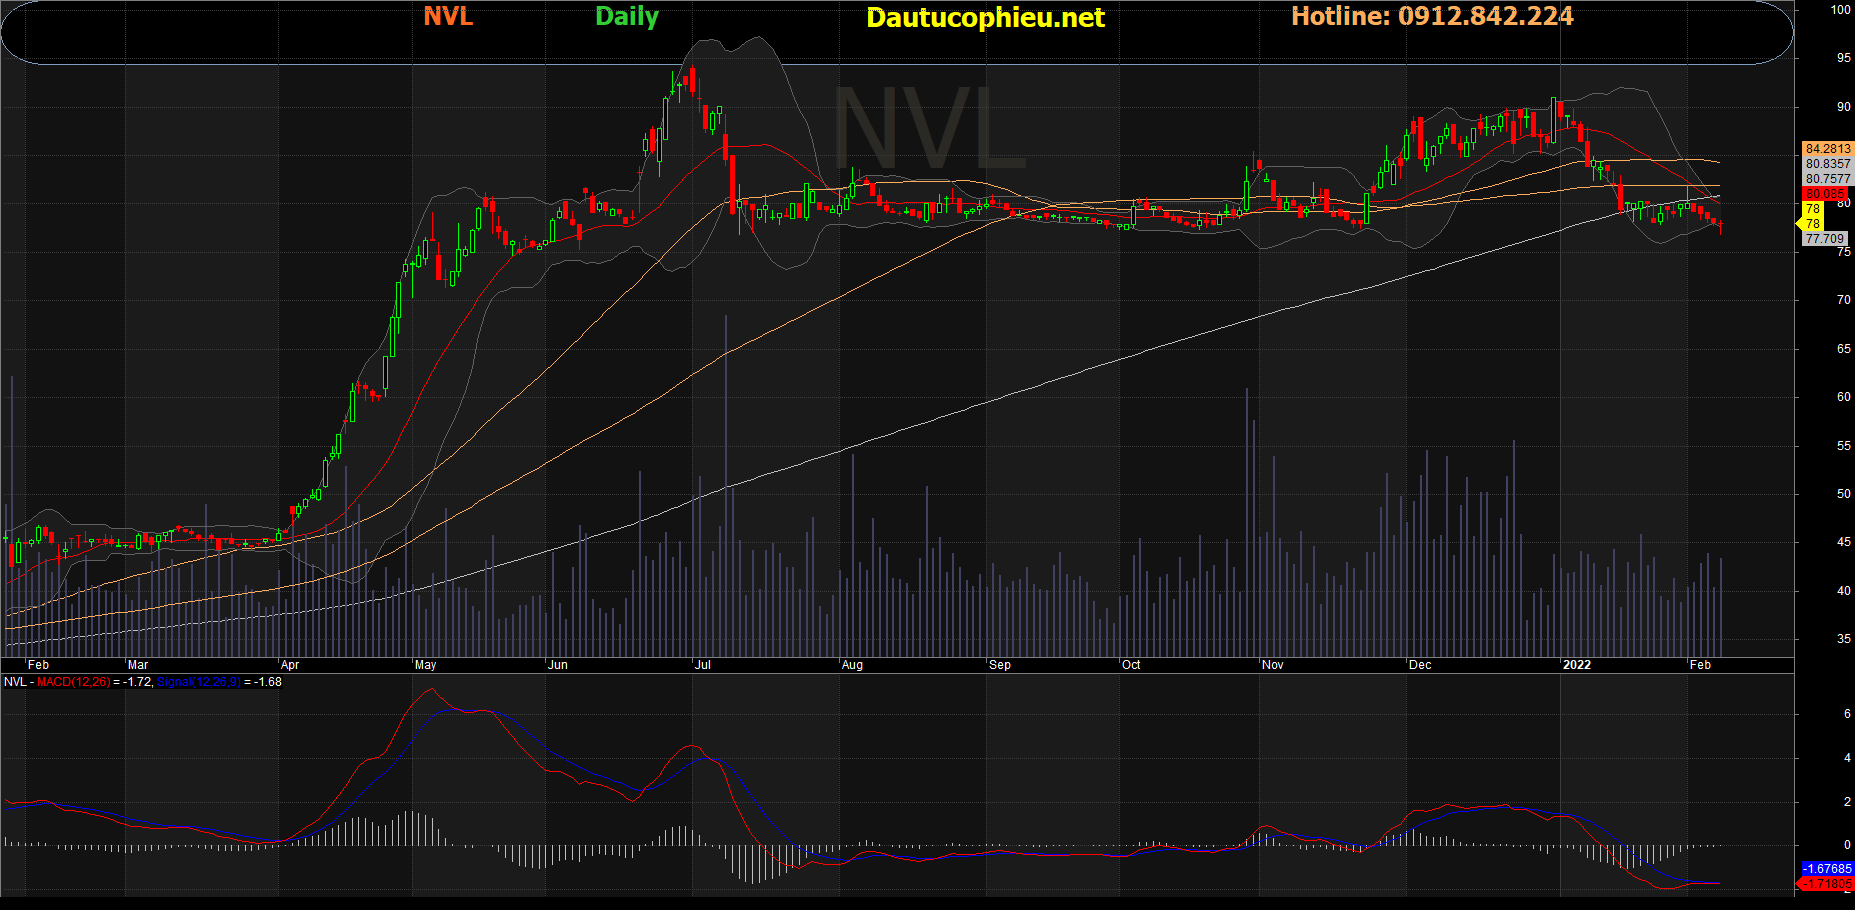
Task: Click the Hotline phone number text
Action: coord(1432,17)
